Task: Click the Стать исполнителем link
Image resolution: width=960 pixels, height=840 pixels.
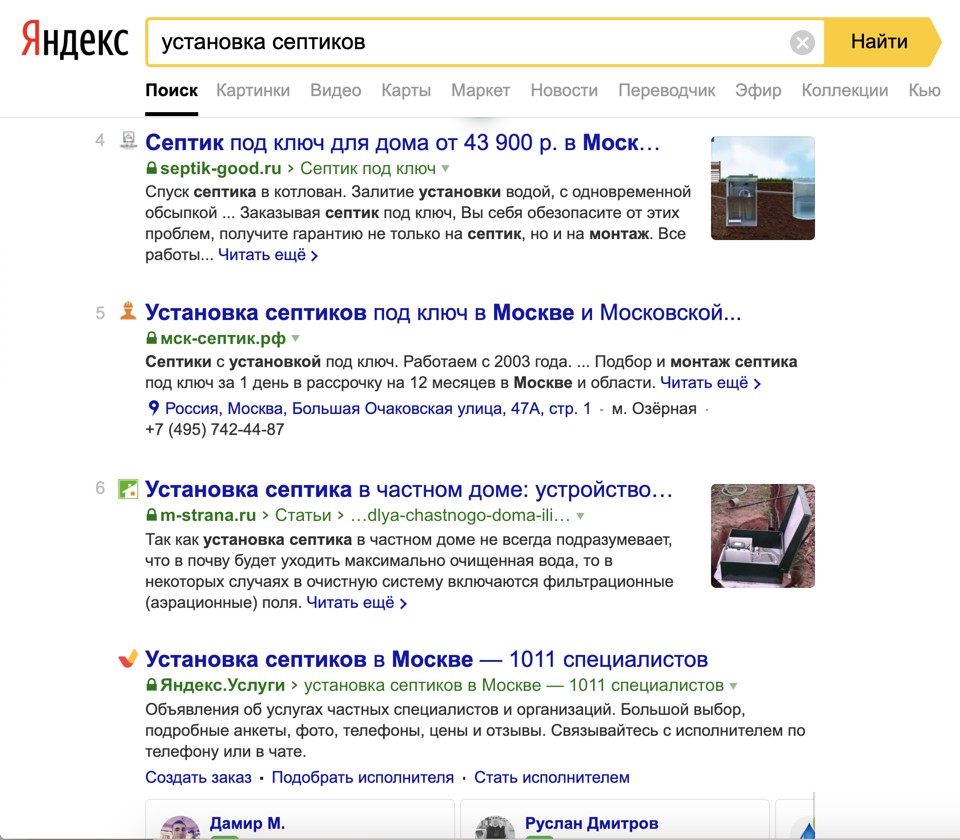Action: [x=552, y=778]
